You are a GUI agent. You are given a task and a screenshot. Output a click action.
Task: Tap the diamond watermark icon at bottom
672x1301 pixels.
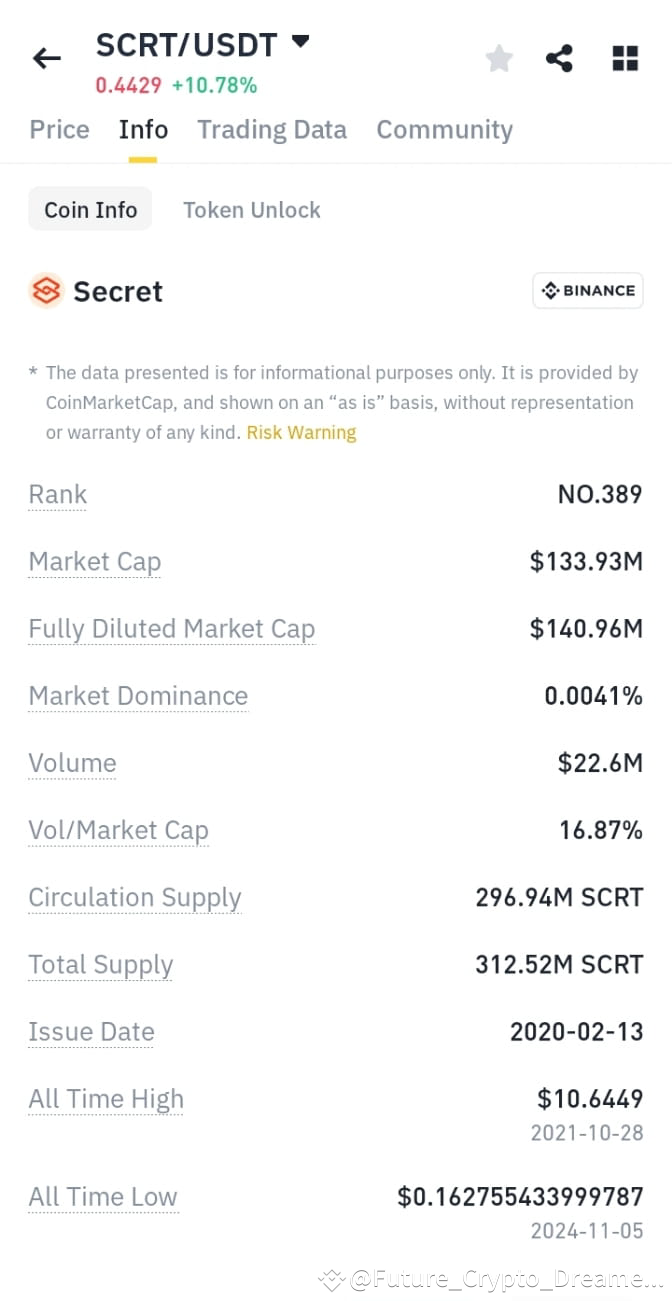pos(330,1277)
